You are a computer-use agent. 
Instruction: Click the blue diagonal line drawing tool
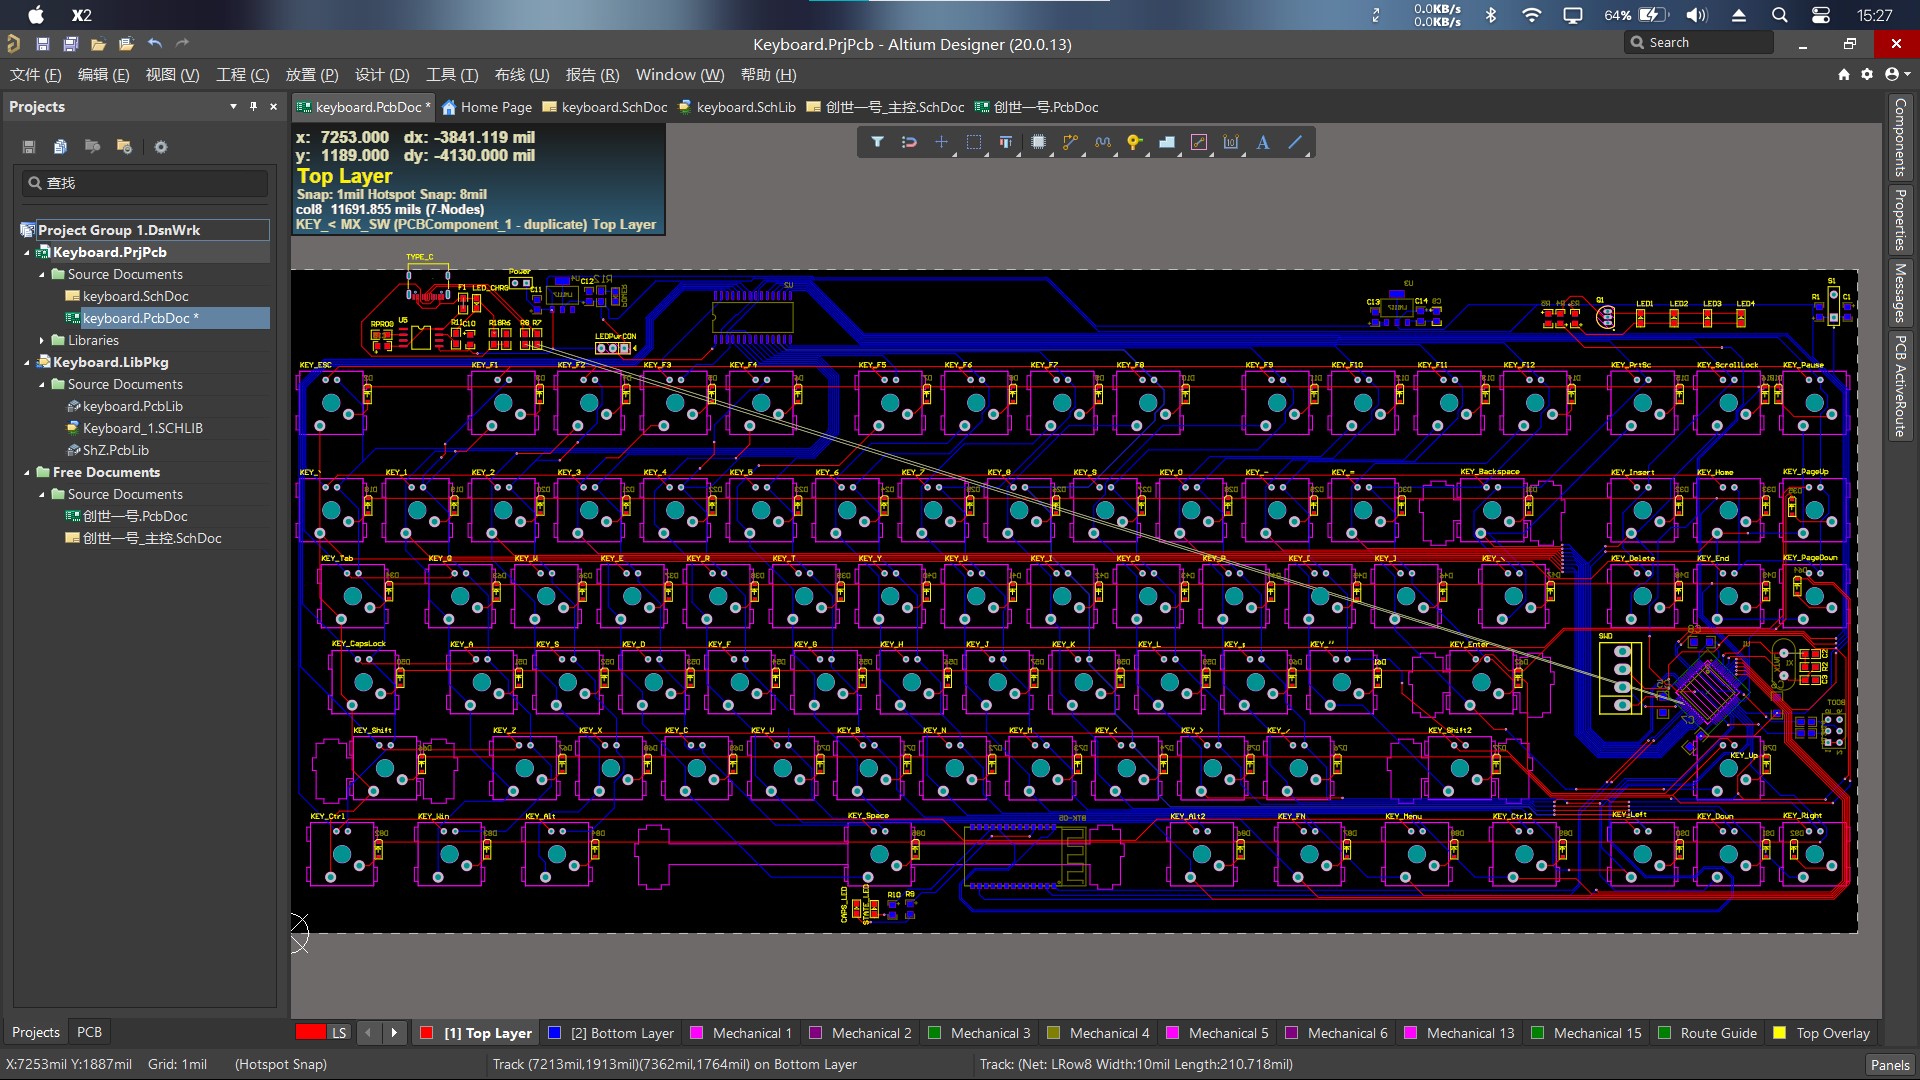coord(1295,142)
